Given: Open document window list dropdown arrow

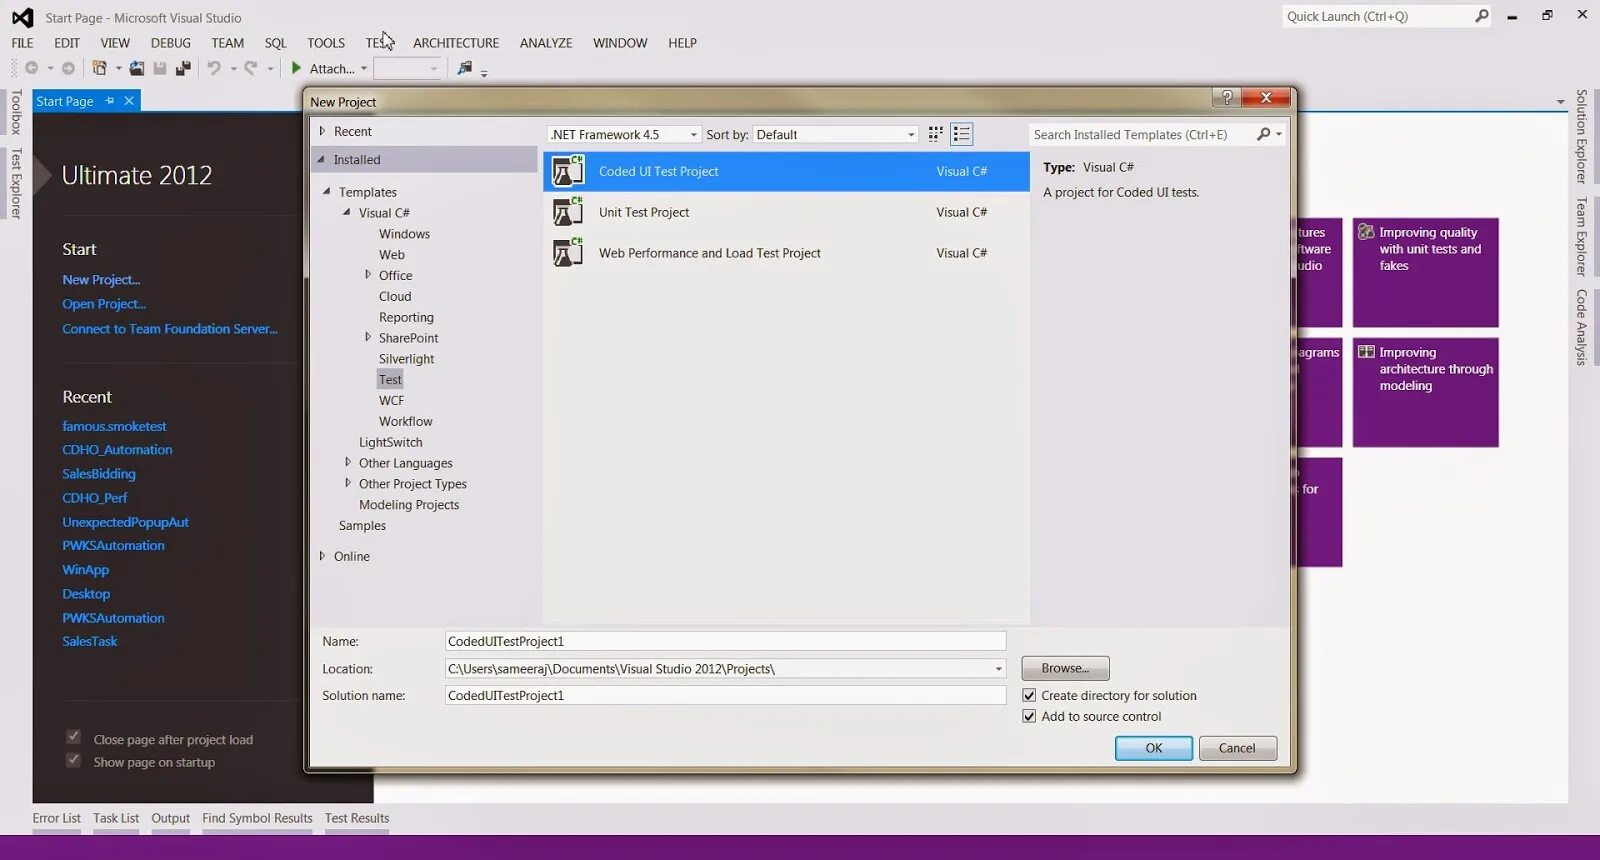Looking at the screenshot, I should [x=1560, y=102].
